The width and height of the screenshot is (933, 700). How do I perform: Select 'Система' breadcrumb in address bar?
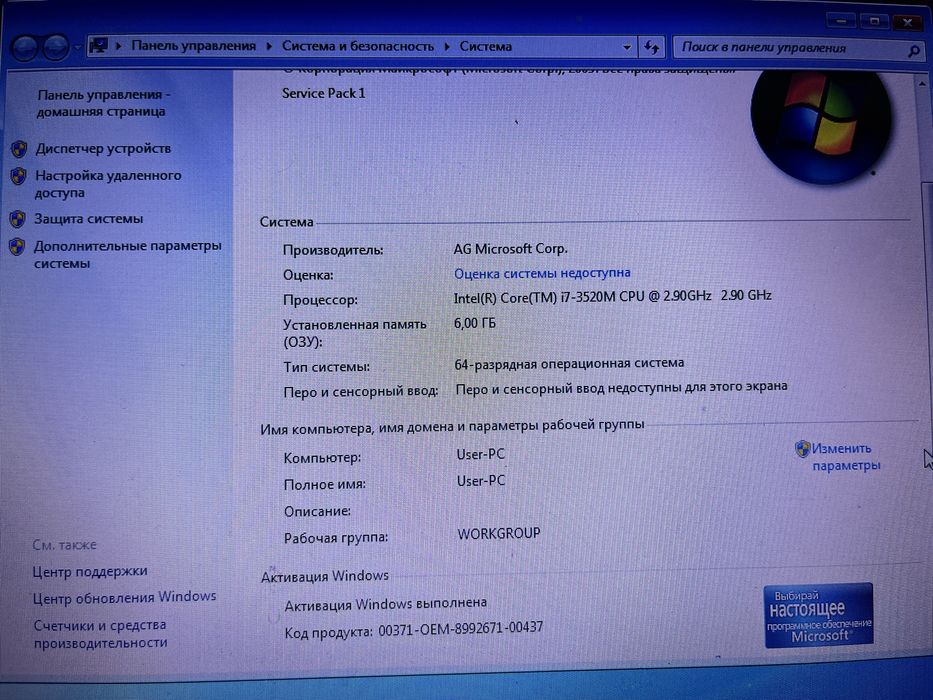[486, 46]
